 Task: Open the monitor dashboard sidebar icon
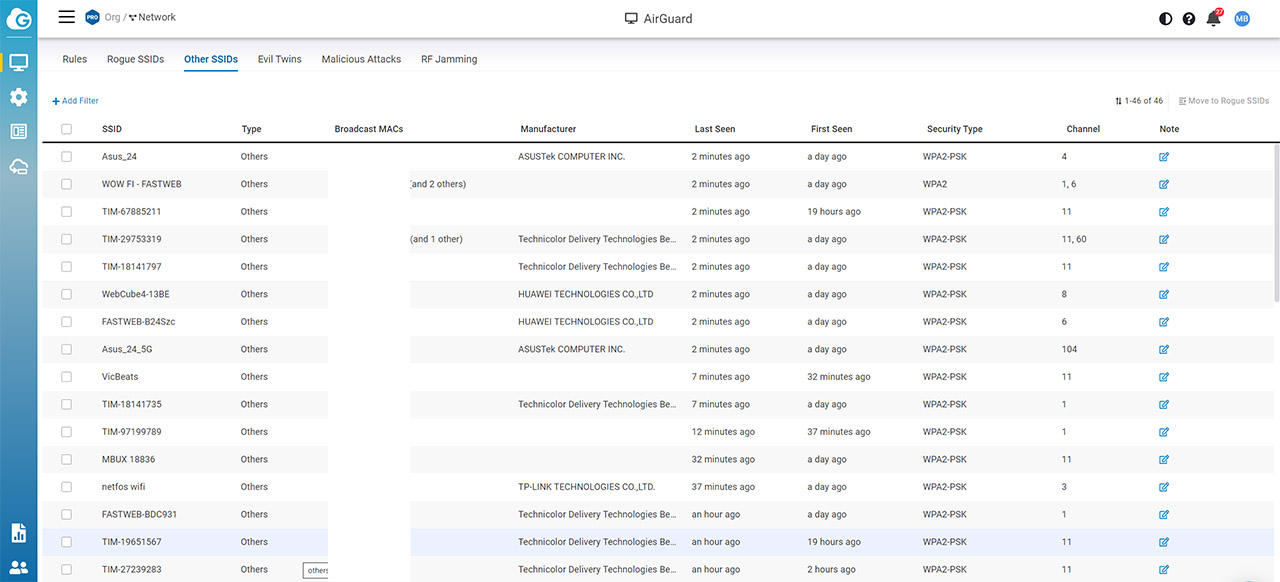click(19, 62)
